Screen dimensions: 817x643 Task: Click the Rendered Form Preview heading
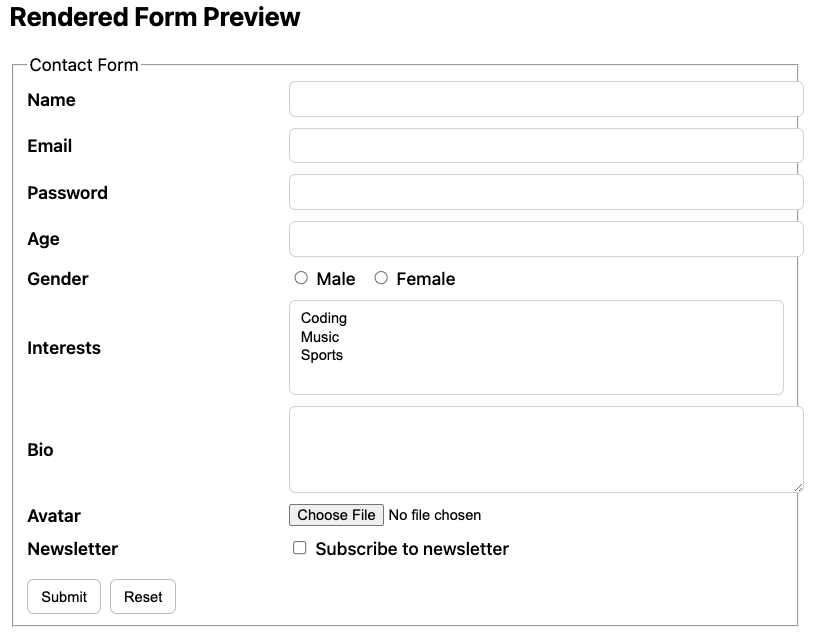coord(155,17)
